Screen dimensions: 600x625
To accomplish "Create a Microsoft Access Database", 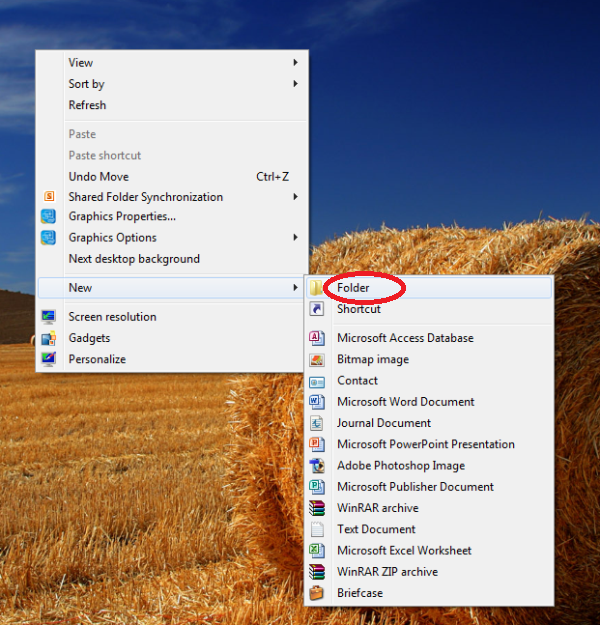I will point(429,338).
